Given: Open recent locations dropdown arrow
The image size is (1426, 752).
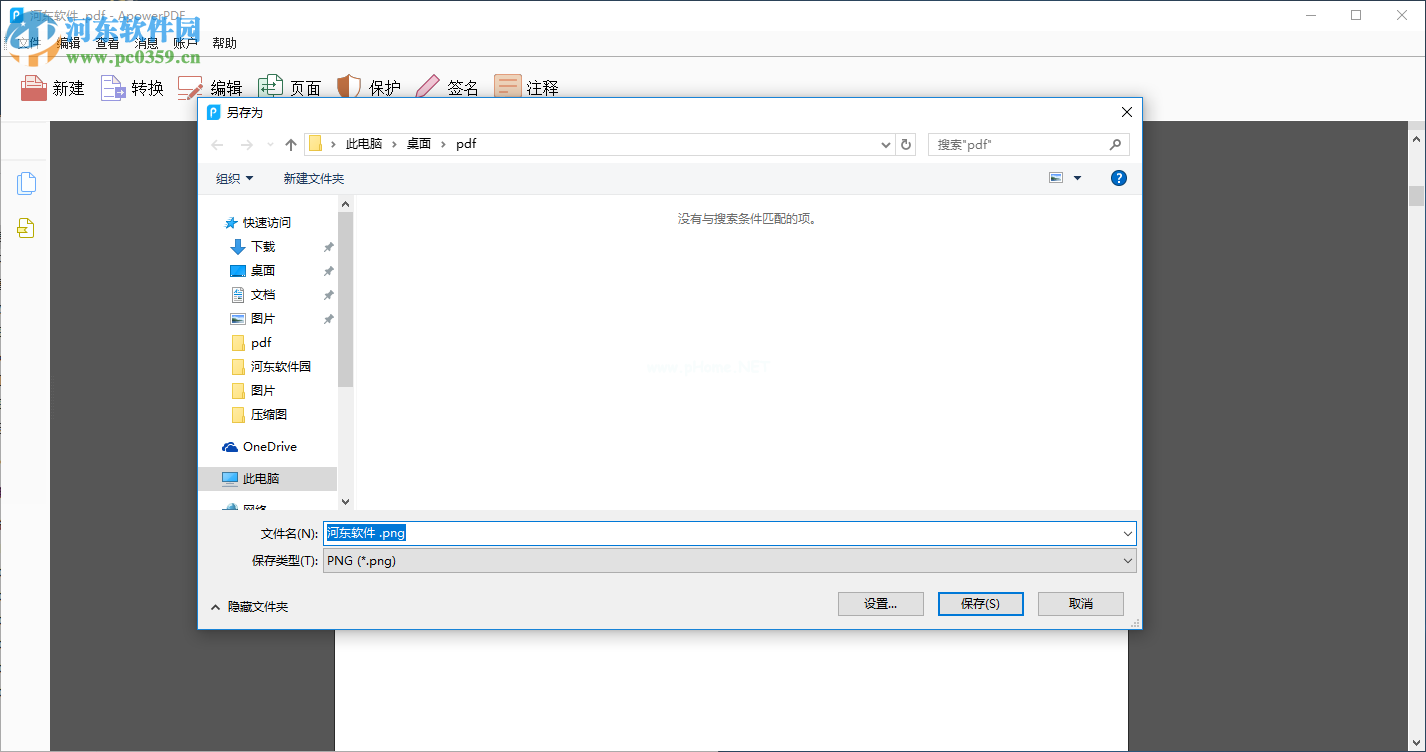Looking at the screenshot, I should click(270, 145).
